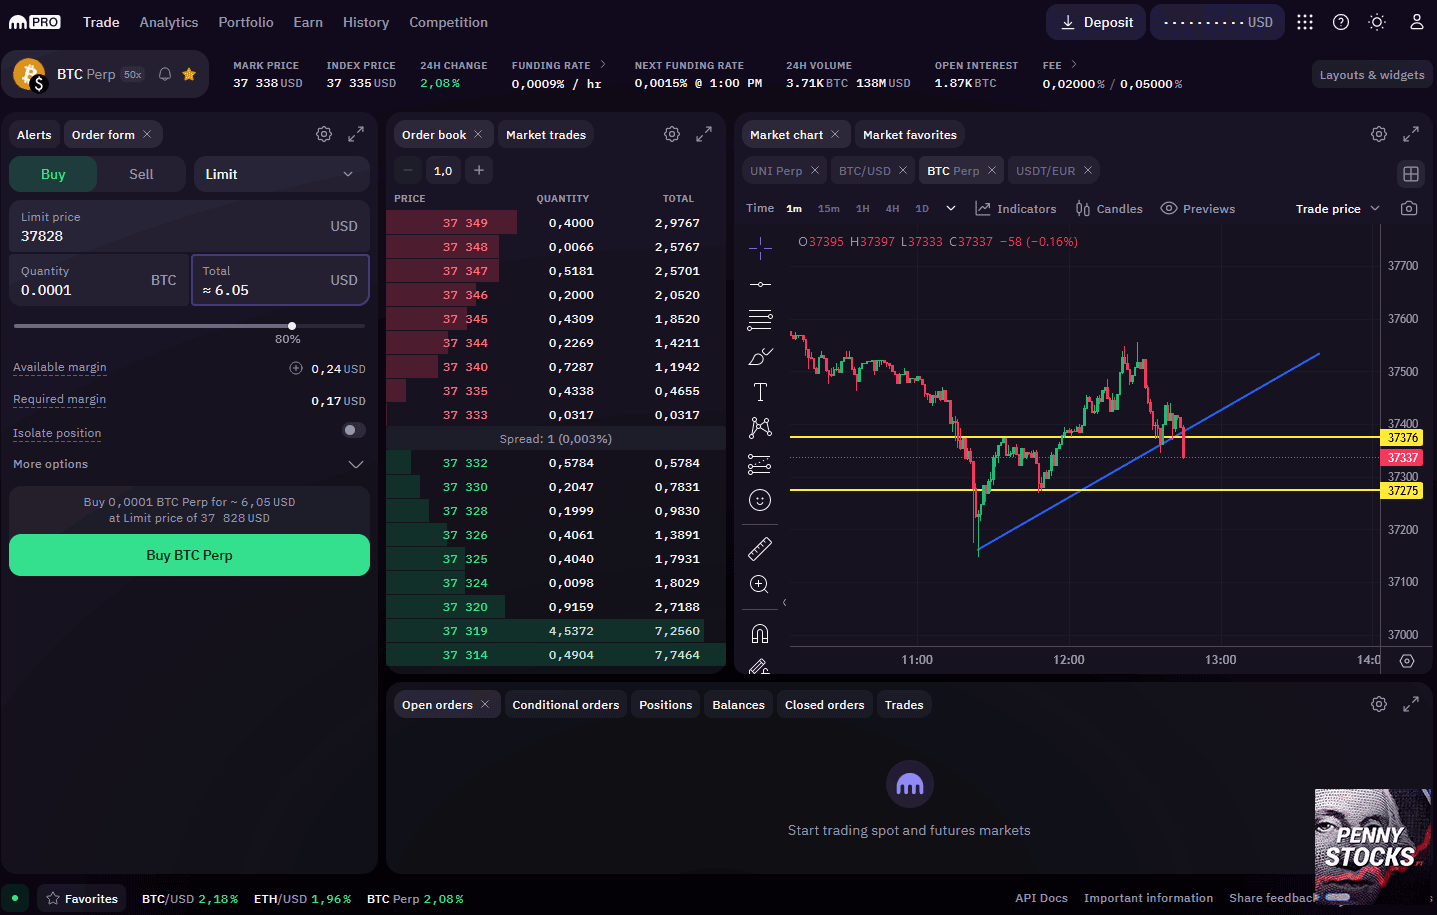Select the 15m chart timeframe
1437x915 pixels.
[x=828, y=208]
